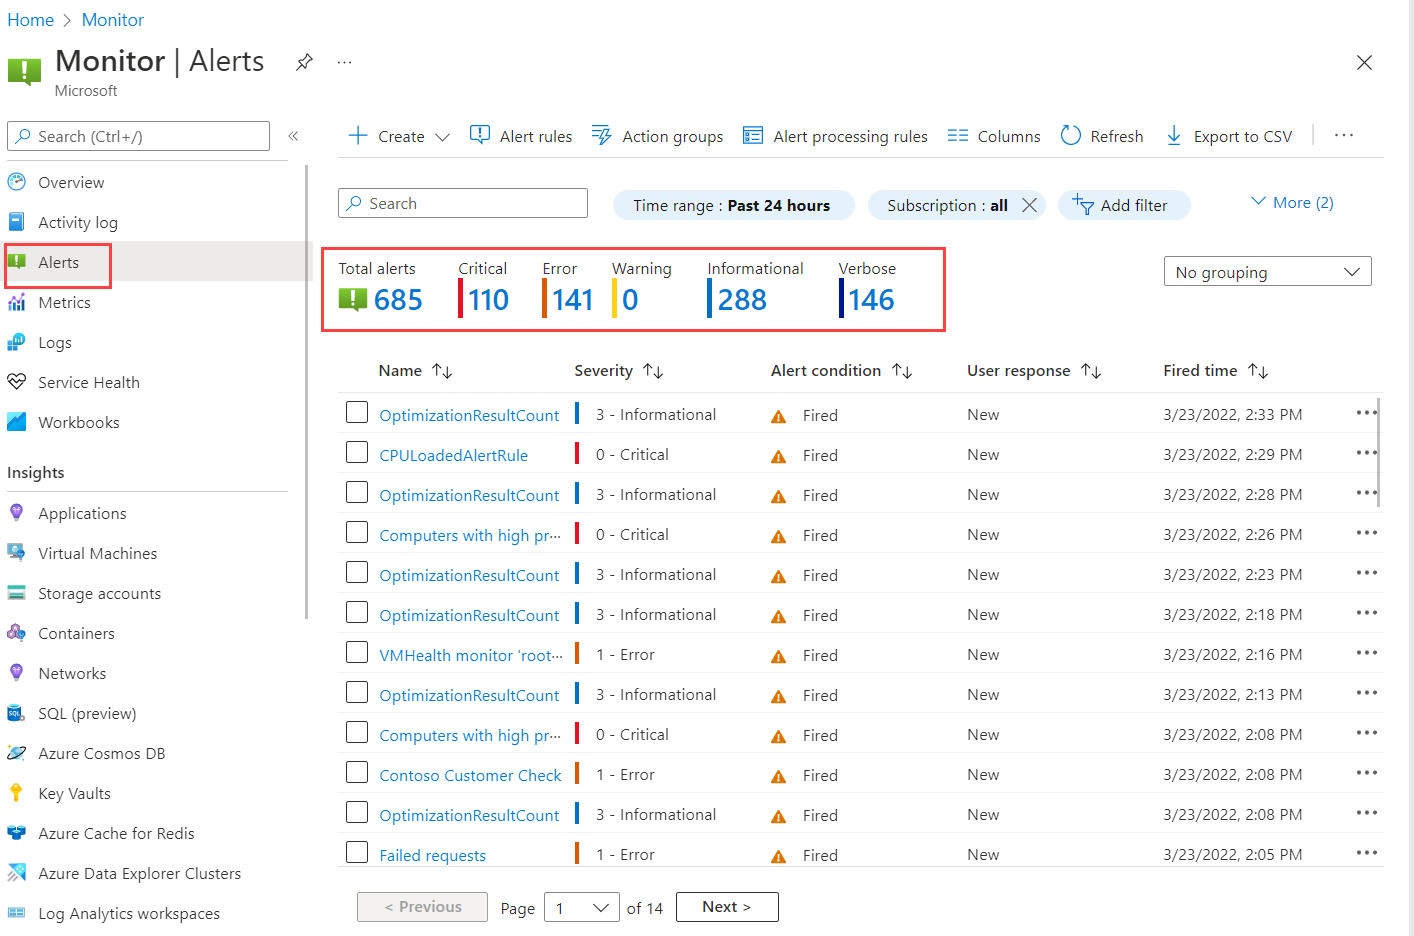
Task: Open the No grouping dropdown
Action: [1267, 271]
